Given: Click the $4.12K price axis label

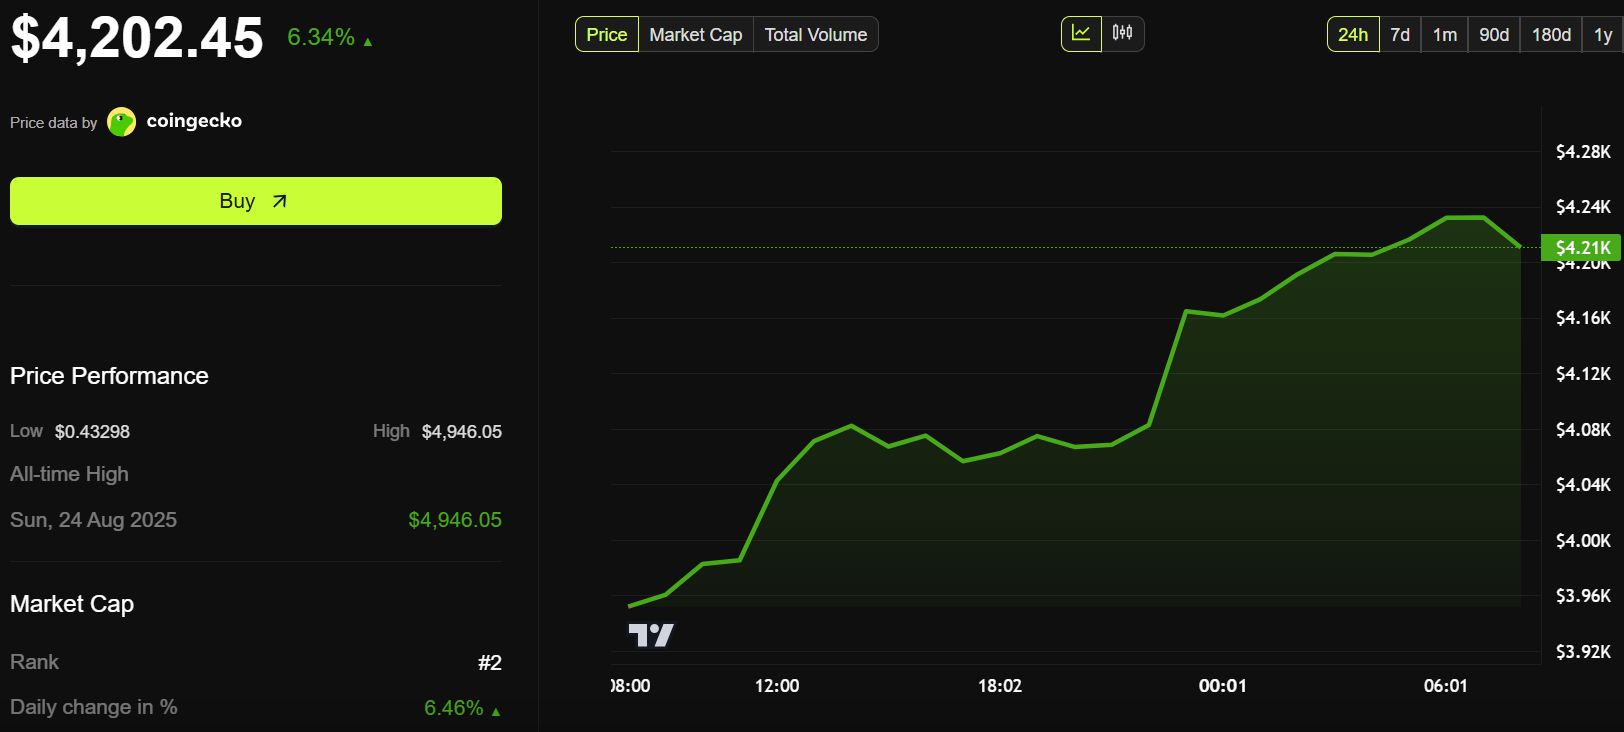Looking at the screenshot, I should 1583,374.
